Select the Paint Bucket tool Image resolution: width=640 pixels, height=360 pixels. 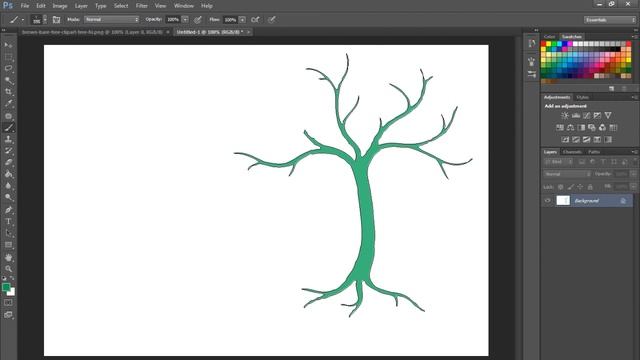point(8,174)
